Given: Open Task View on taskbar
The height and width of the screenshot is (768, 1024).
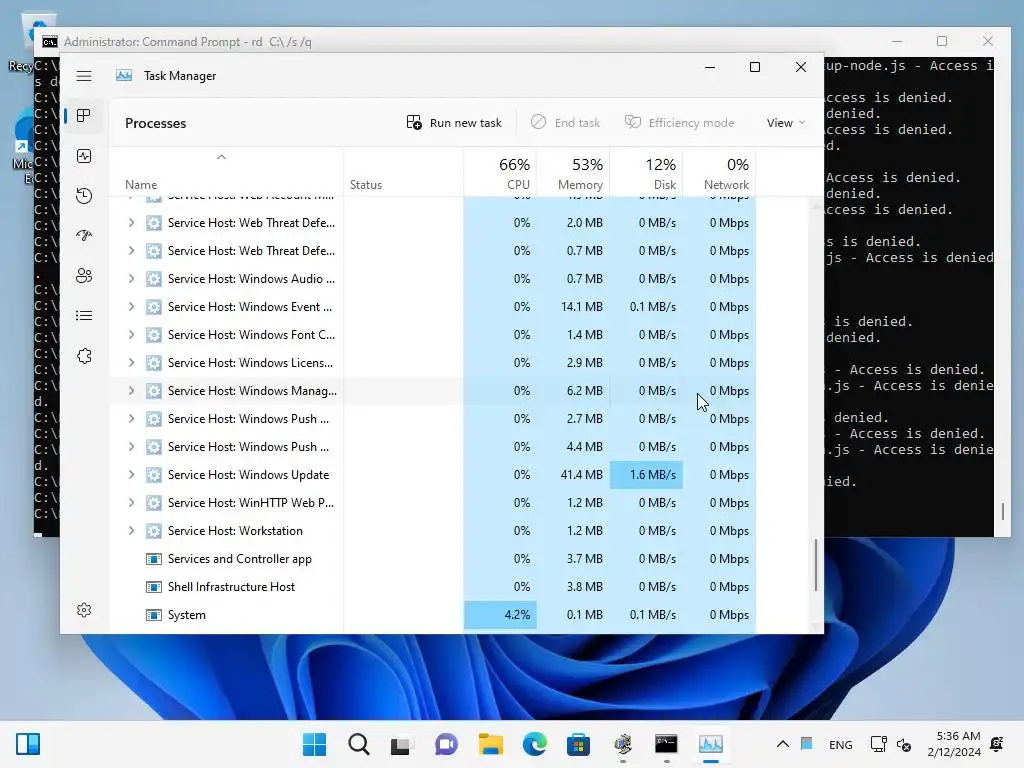Looking at the screenshot, I should click(x=402, y=744).
